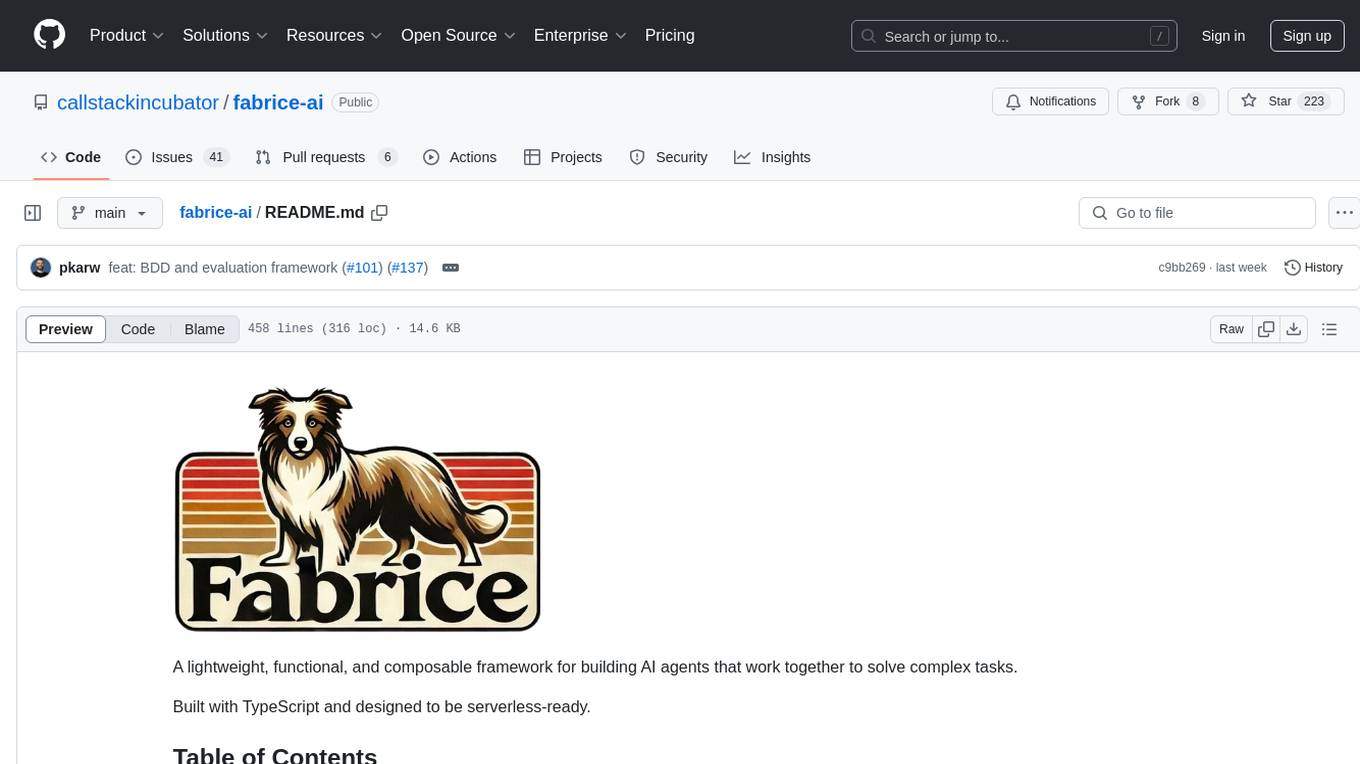The width and height of the screenshot is (1360, 764).
Task: Click the Sign up button
Action: click(1307, 36)
